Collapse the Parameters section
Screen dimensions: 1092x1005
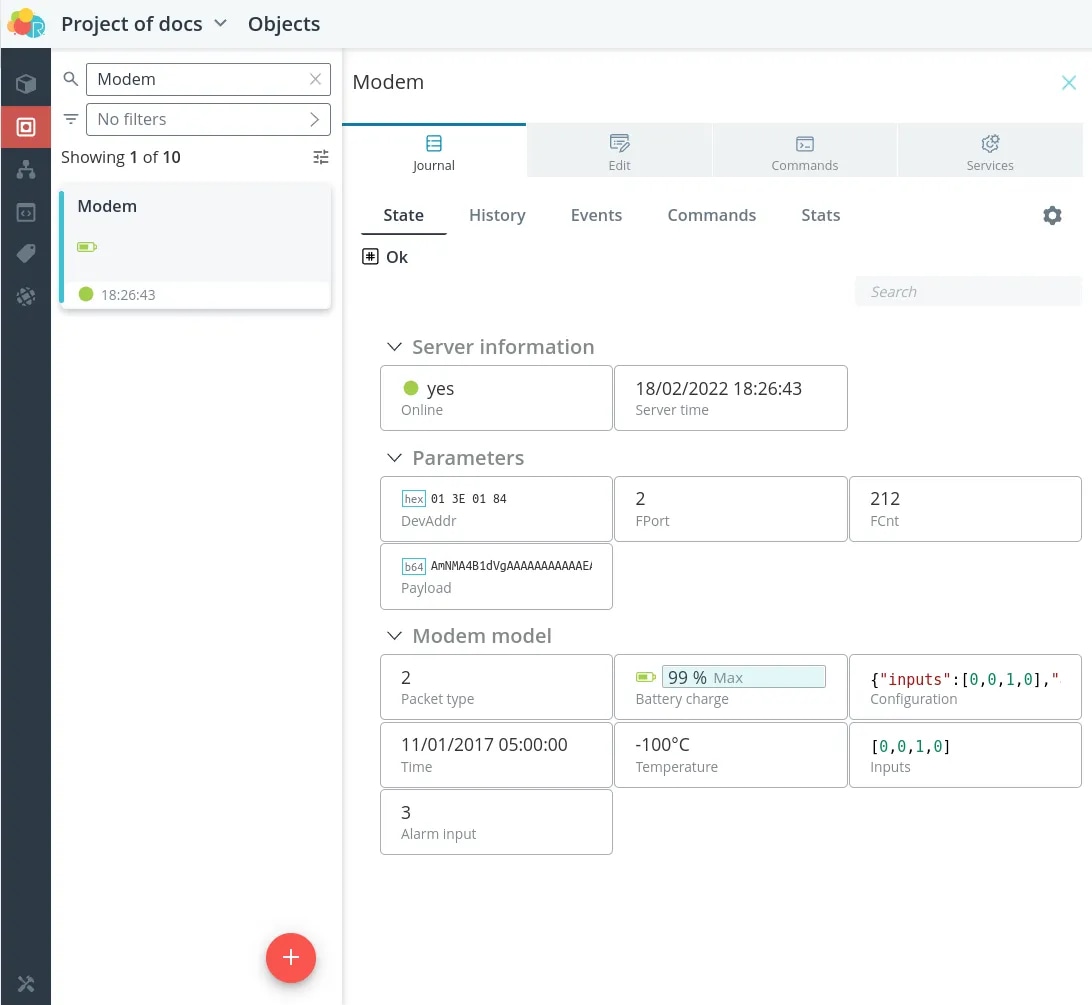(x=394, y=458)
